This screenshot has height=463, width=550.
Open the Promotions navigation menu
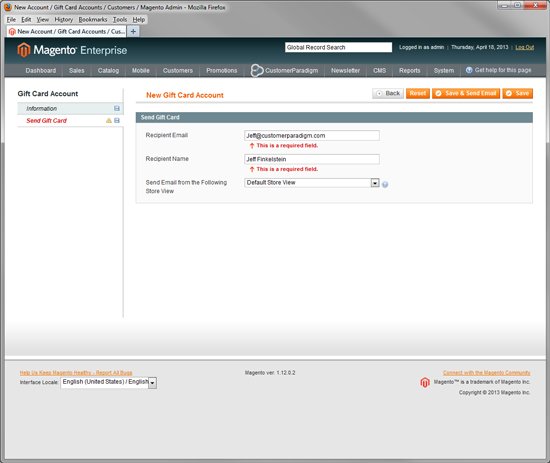click(x=222, y=71)
